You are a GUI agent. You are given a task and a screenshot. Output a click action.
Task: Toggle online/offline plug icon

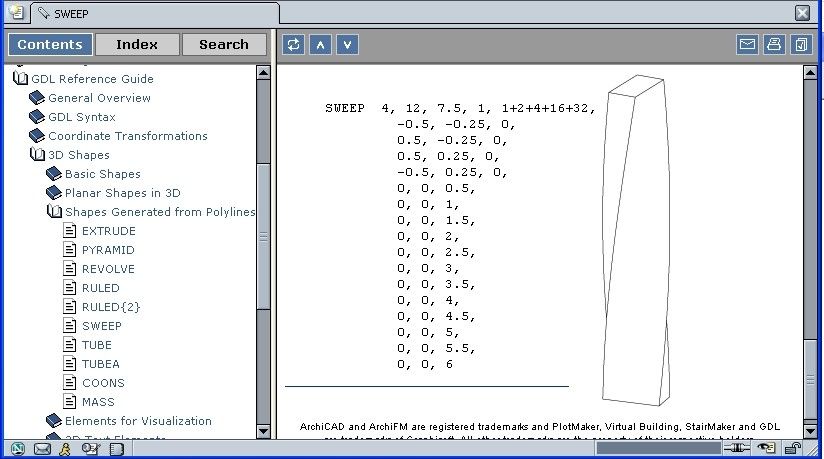click(737, 448)
